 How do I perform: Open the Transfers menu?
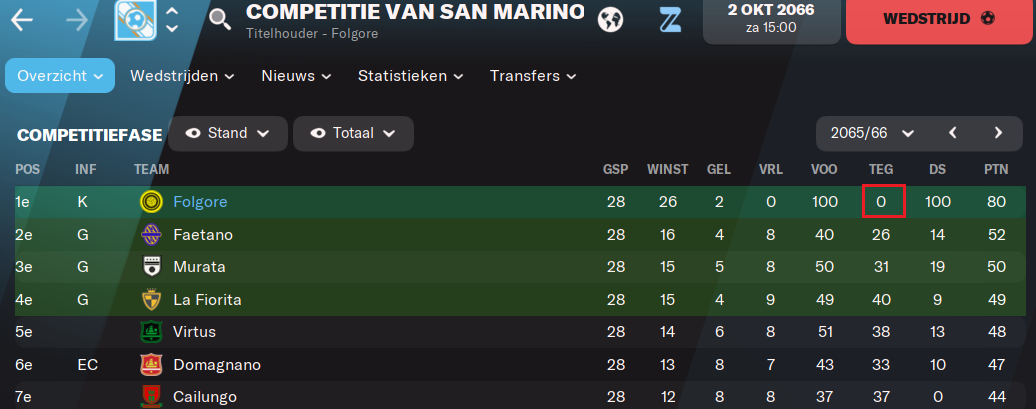click(x=533, y=76)
